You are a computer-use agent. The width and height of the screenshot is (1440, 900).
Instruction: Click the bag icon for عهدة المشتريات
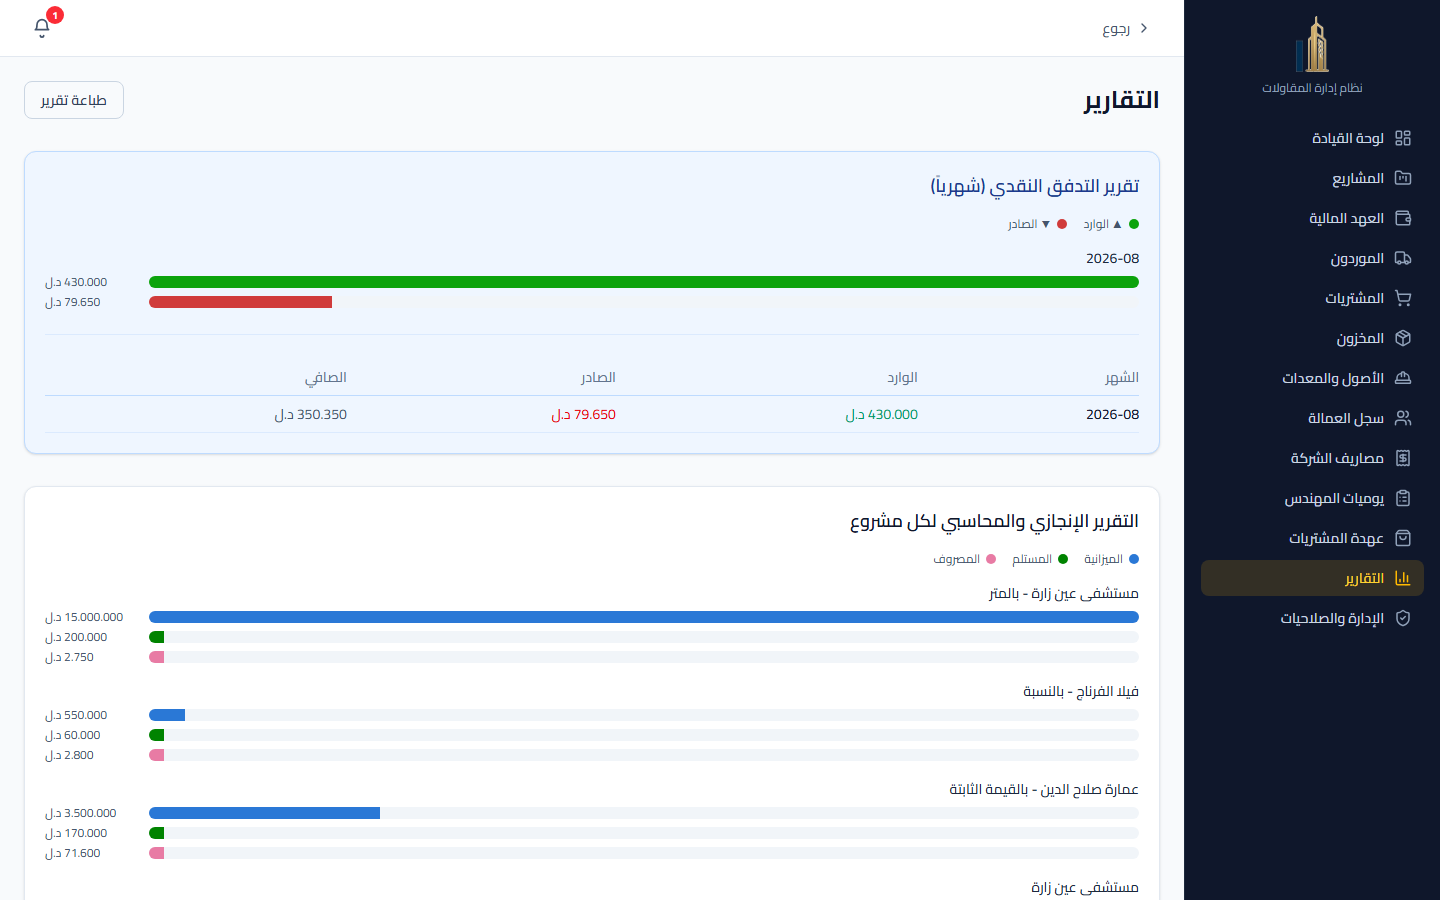point(1403,538)
